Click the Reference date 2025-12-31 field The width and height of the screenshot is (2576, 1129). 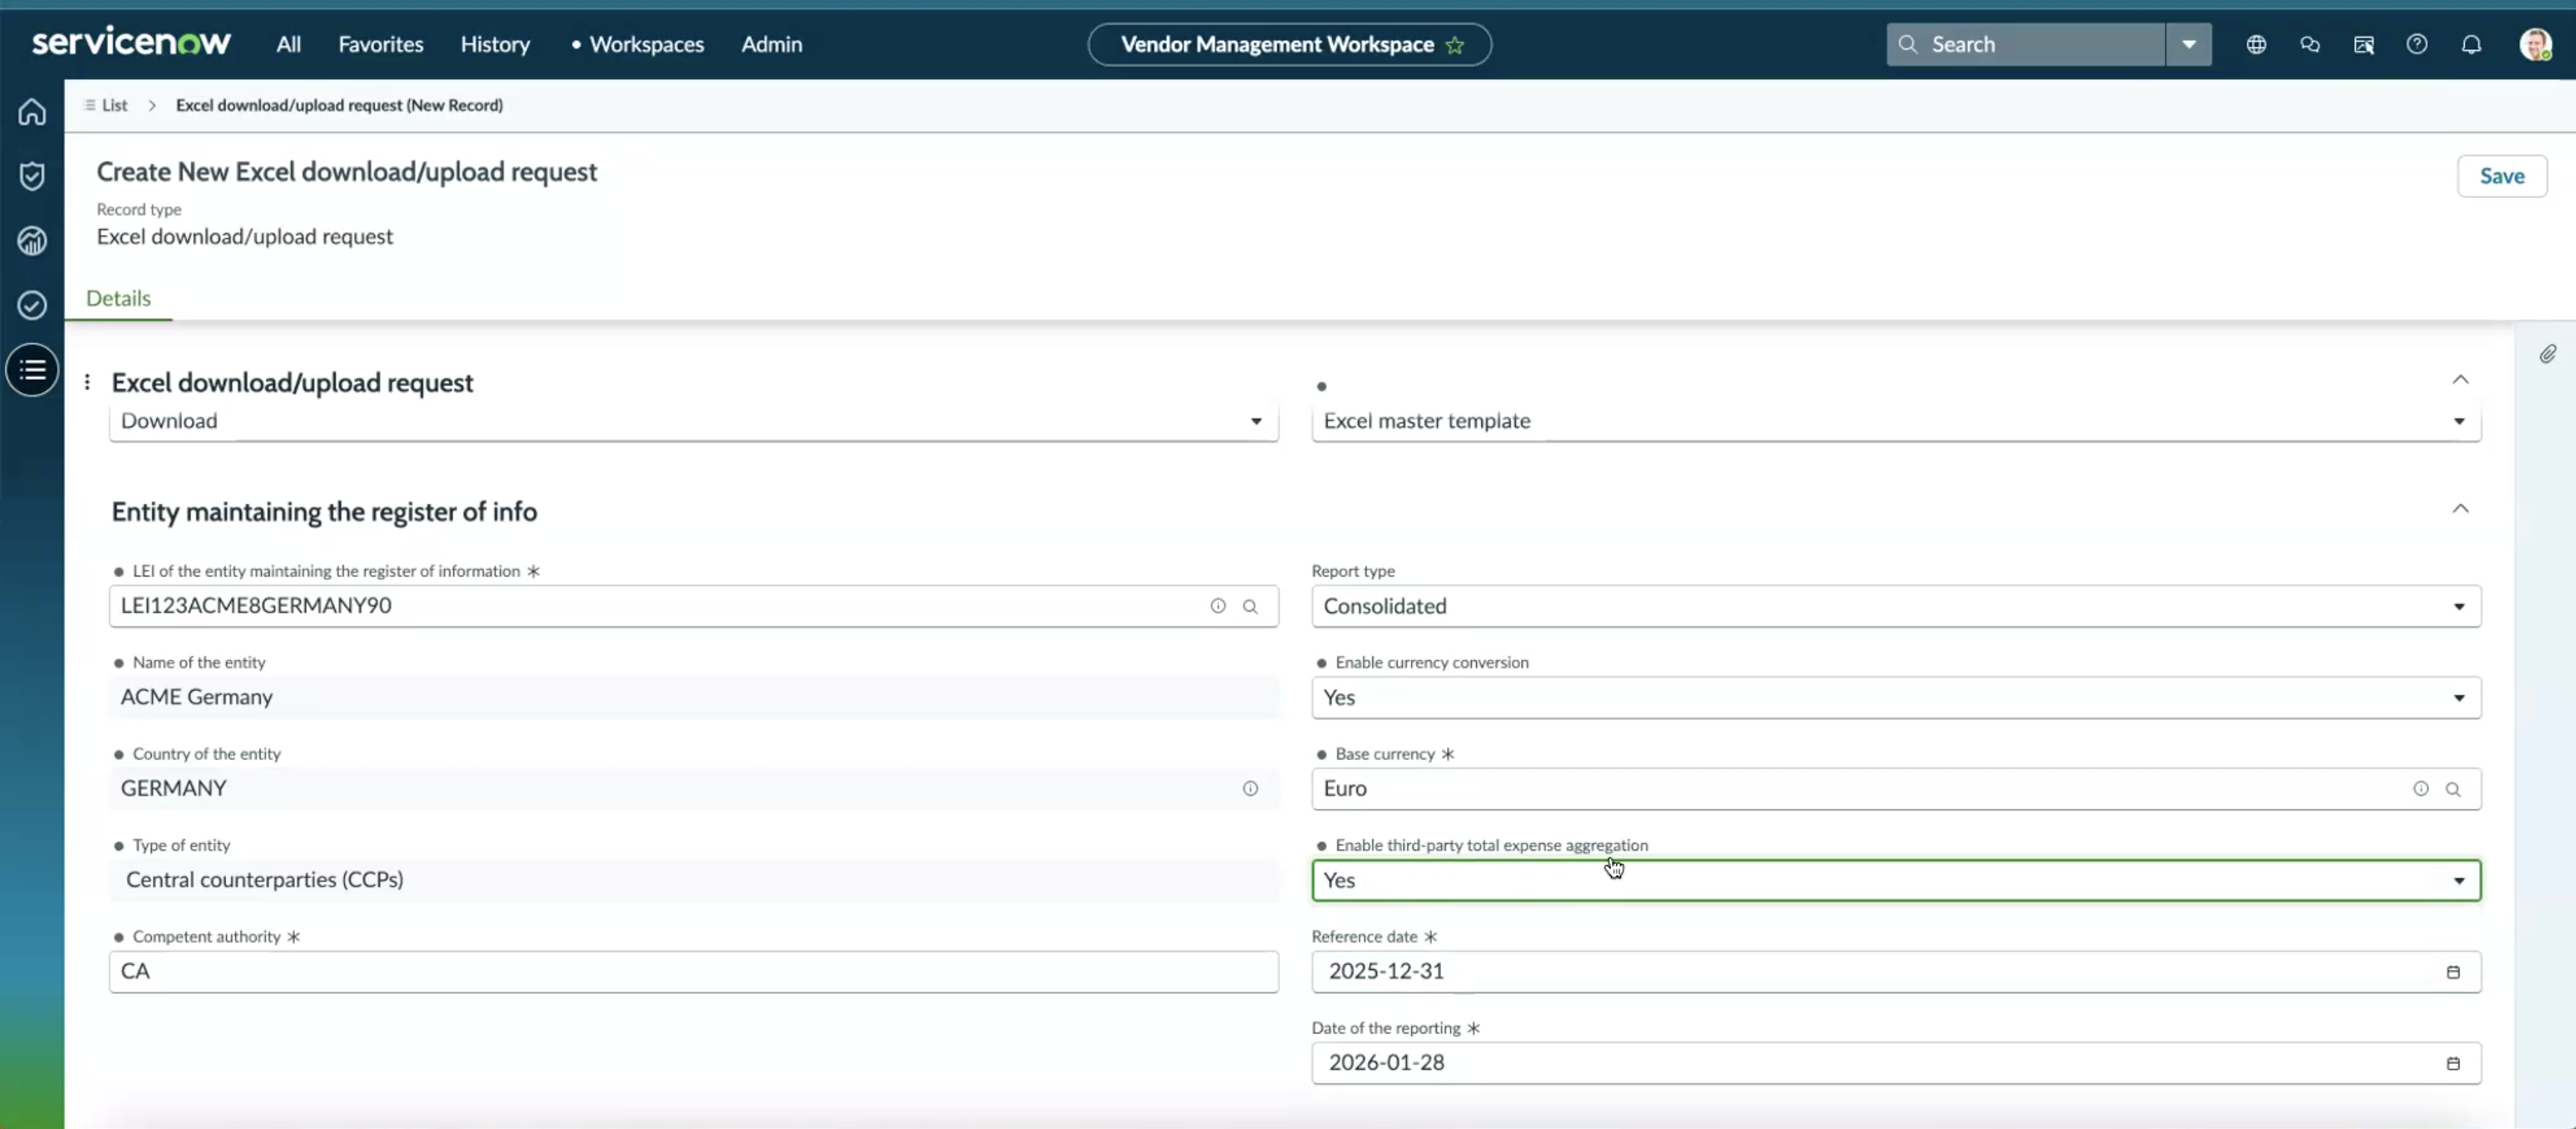1896,971
